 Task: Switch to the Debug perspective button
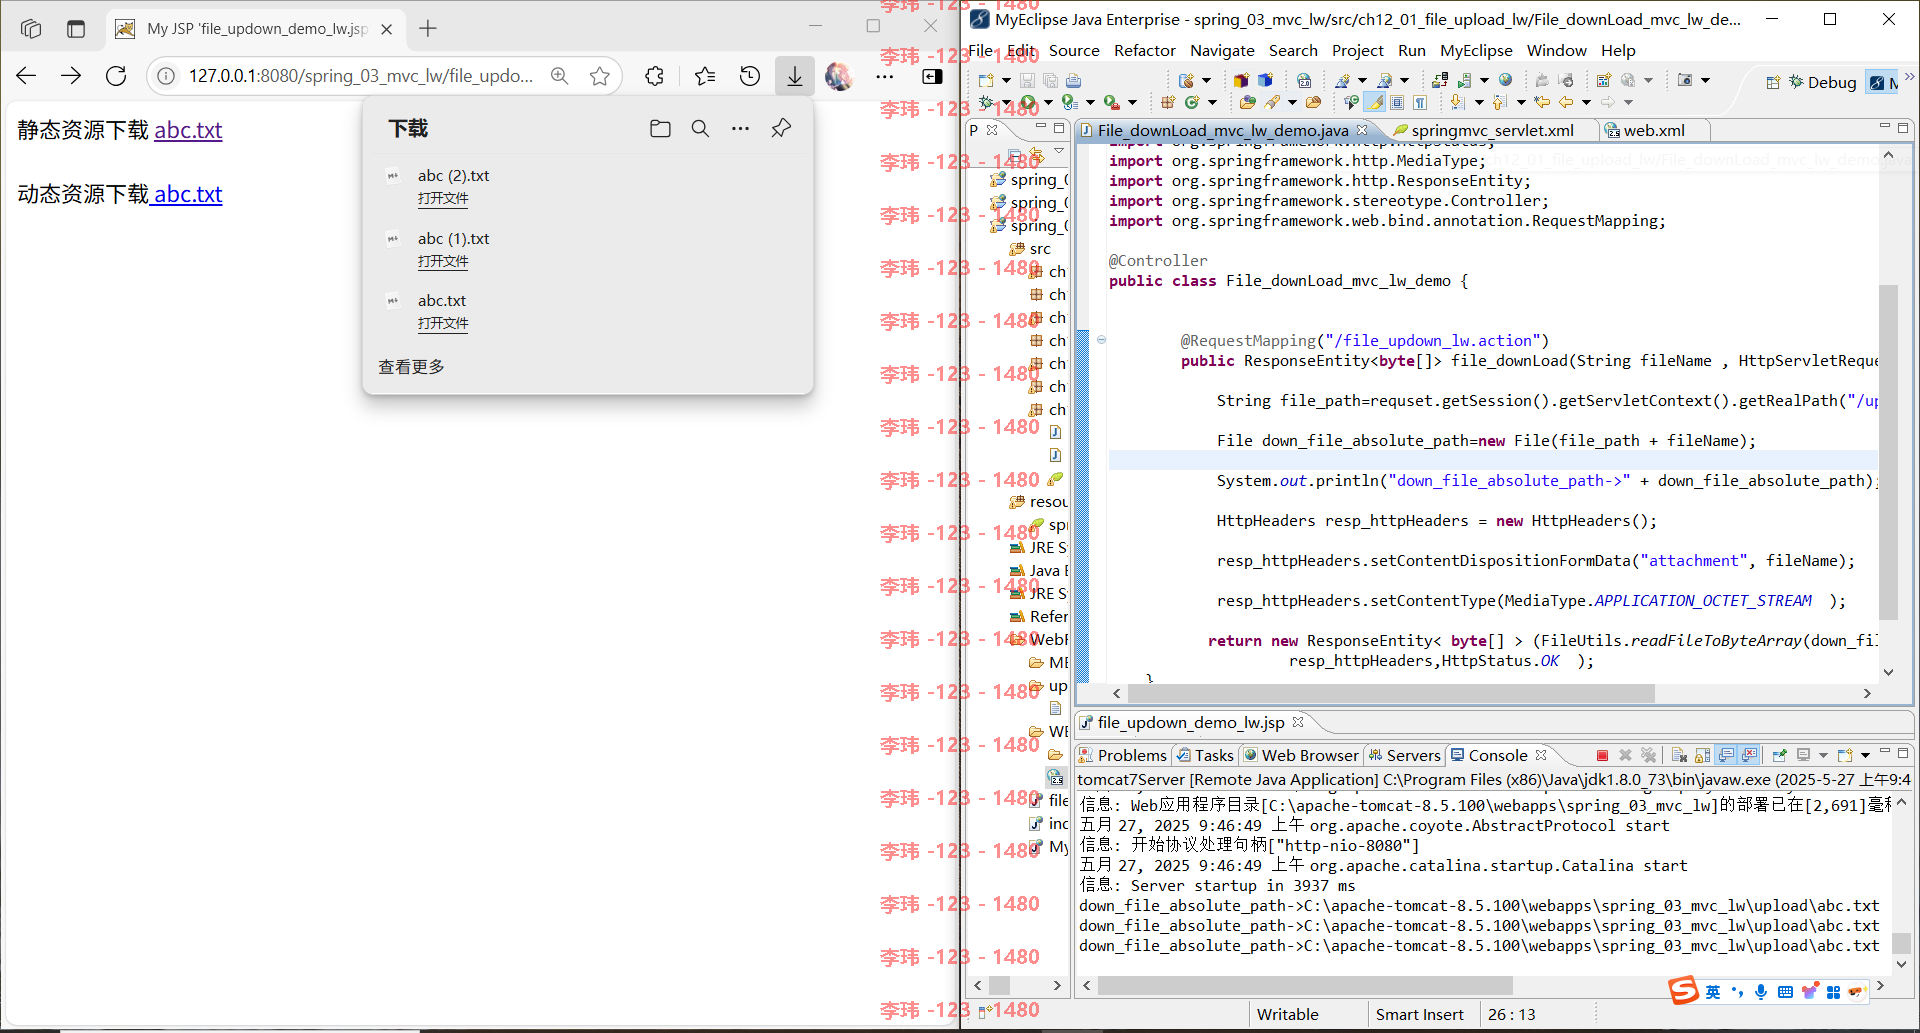(1822, 82)
